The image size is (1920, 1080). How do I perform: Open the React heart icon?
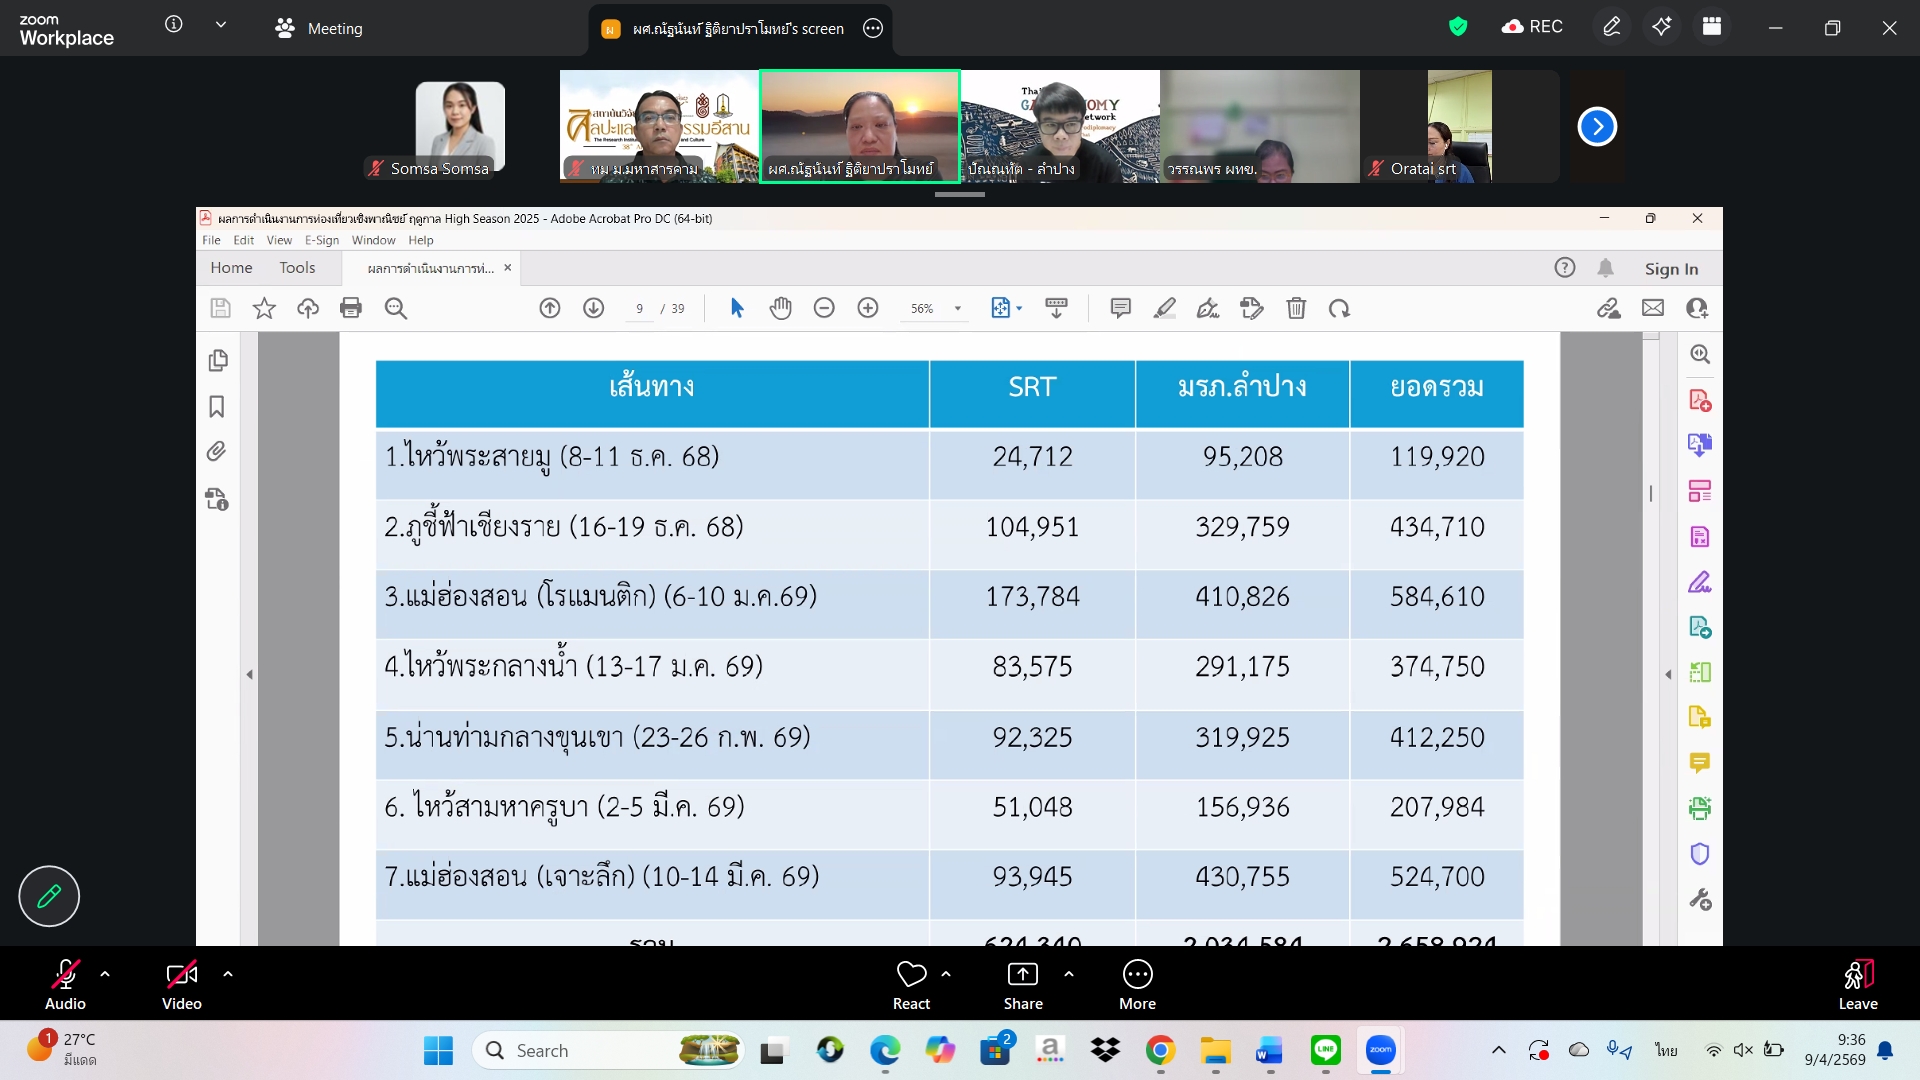pos(911,974)
